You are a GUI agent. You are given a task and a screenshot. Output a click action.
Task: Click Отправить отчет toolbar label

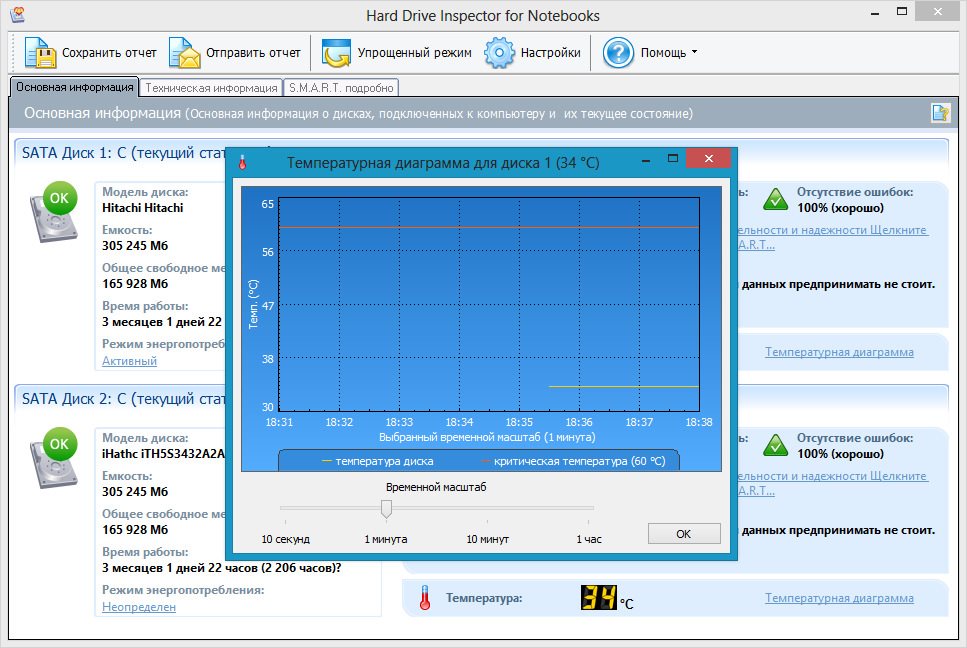click(253, 53)
